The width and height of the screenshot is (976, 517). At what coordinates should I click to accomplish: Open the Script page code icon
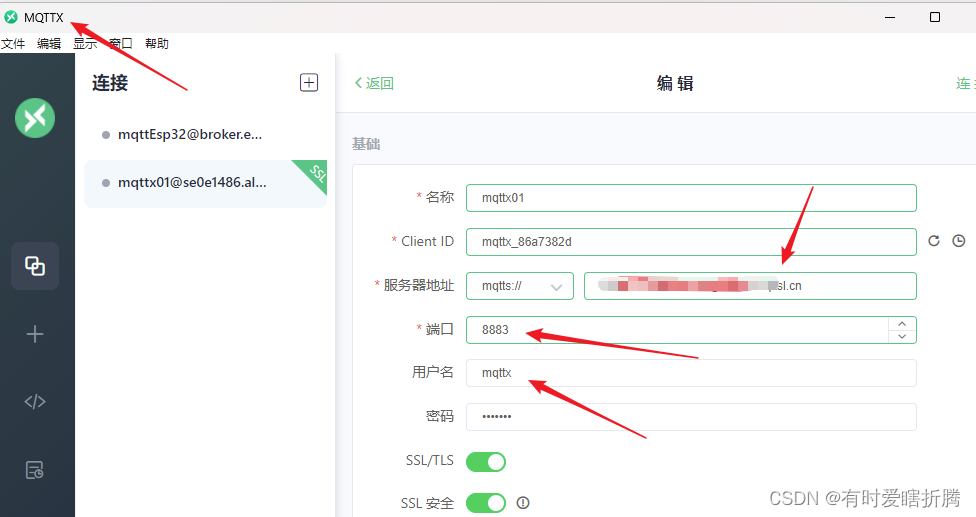coord(35,402)
